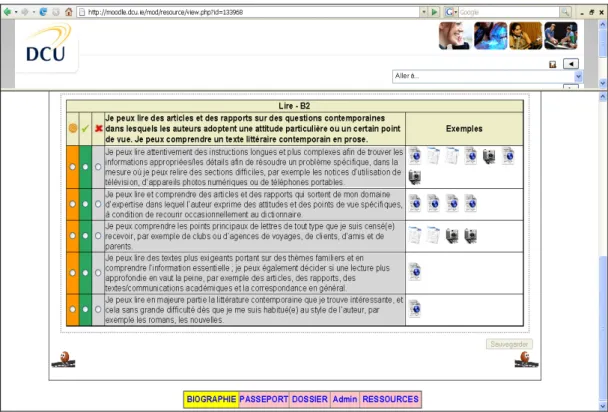Open fourth web example in the articles et rapports row

pos(470,203)
